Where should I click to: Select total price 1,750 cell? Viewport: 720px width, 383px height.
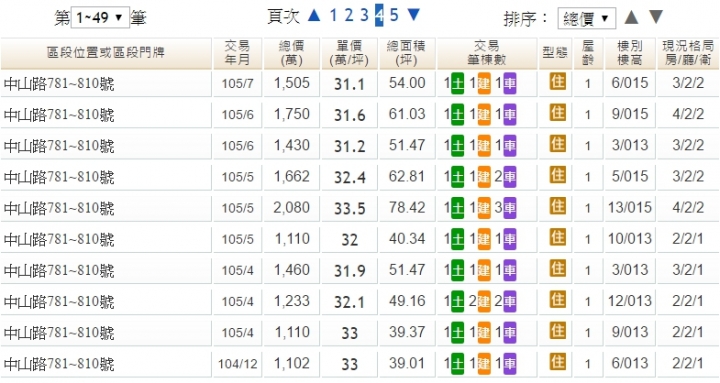point(292,115)
